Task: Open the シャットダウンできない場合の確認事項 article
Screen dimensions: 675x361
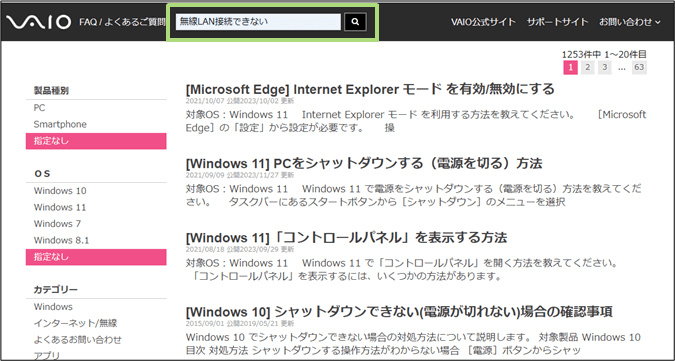Action: [x=399, y=312]
